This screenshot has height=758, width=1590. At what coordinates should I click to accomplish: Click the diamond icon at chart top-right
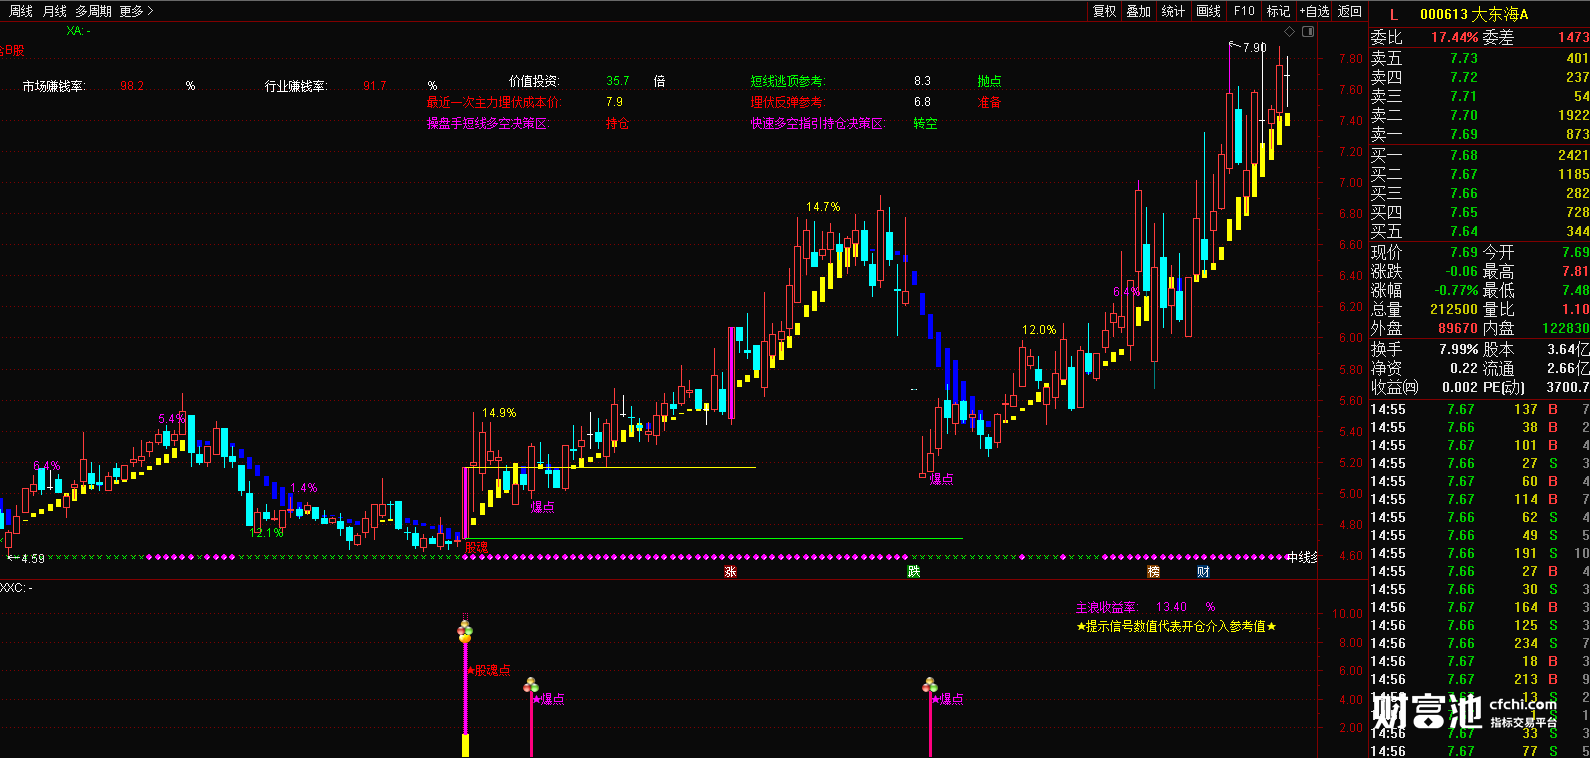pos(1290,32)
